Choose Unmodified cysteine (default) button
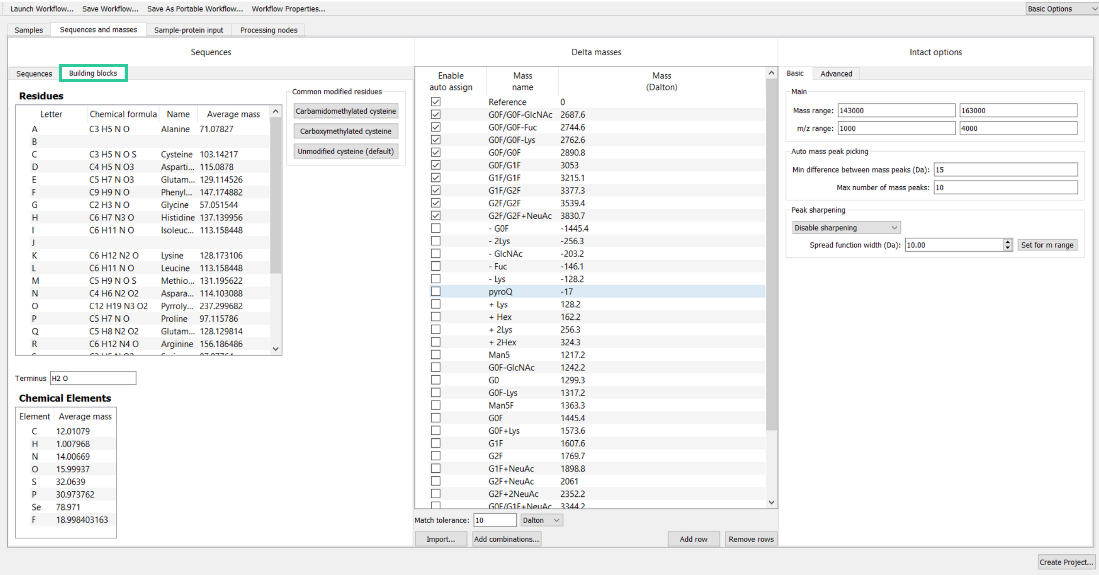The width and height of the screenshot is (1099, 575). pos(346,151)
